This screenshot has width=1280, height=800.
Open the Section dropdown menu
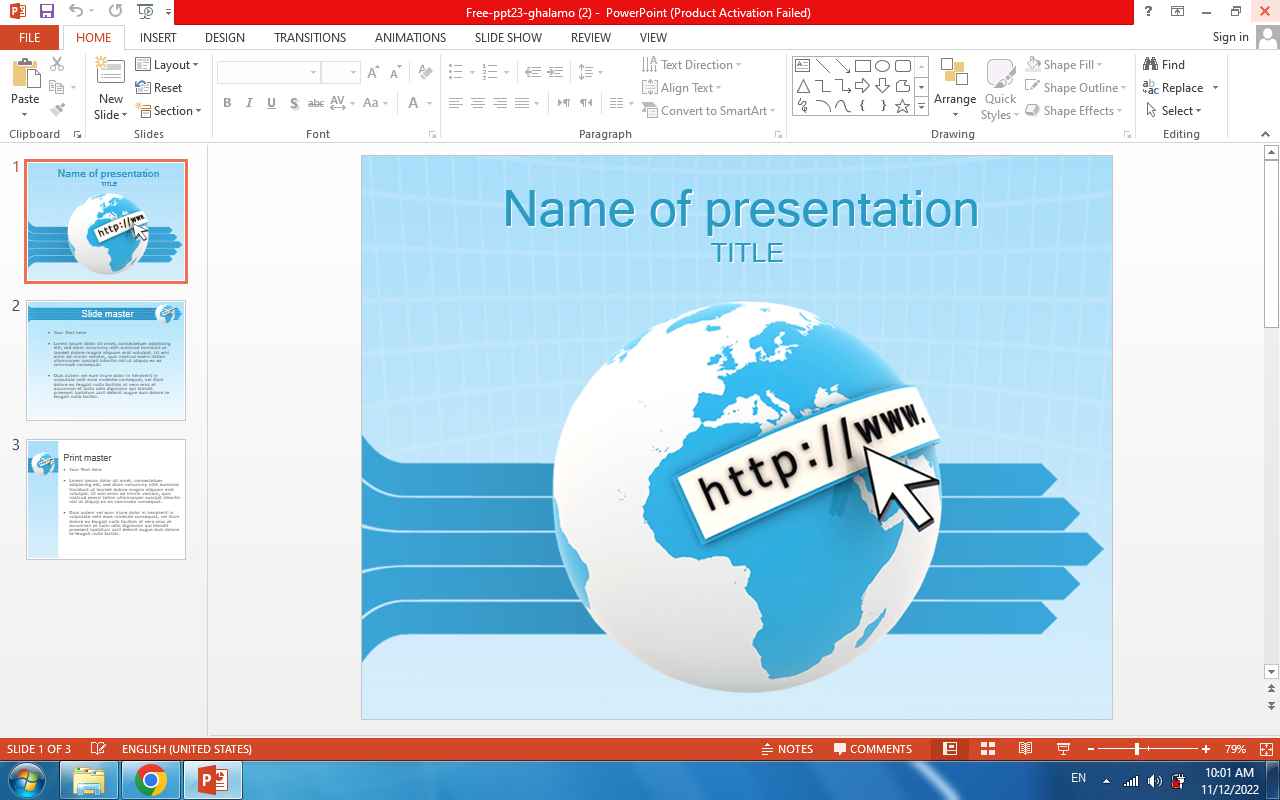click(x=169, y=111)
